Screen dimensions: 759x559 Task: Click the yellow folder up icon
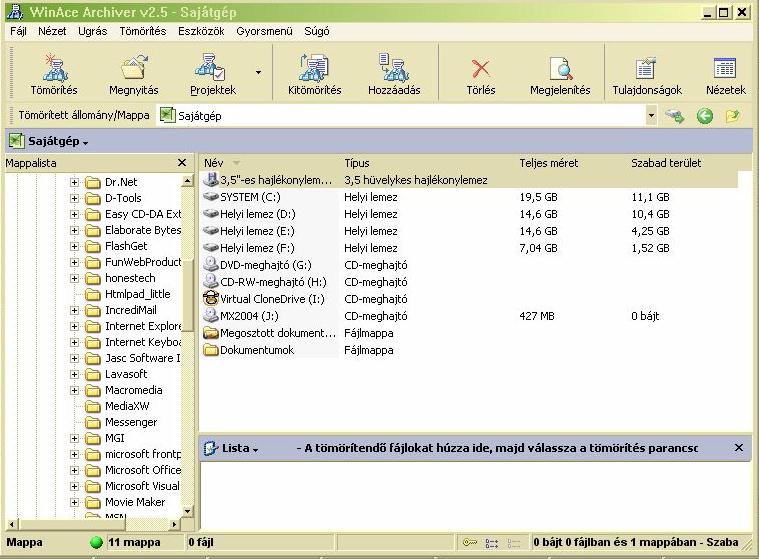[733, 116]
